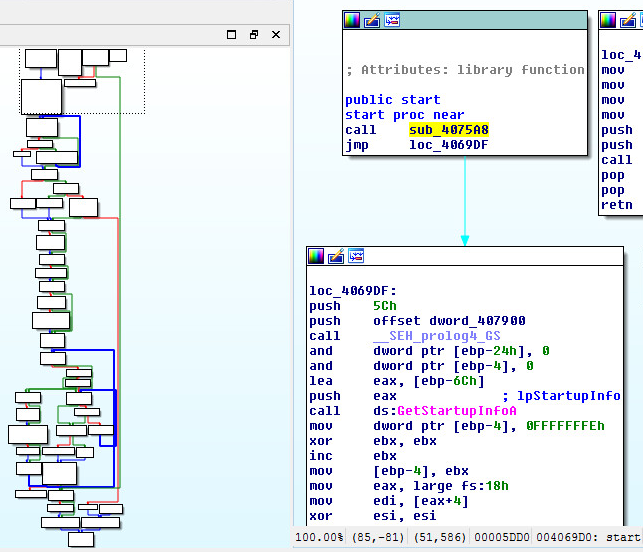Screen dimensions: 643x552
Task: Click the color icon on the rightmost node
Action: tap(607, 20)
